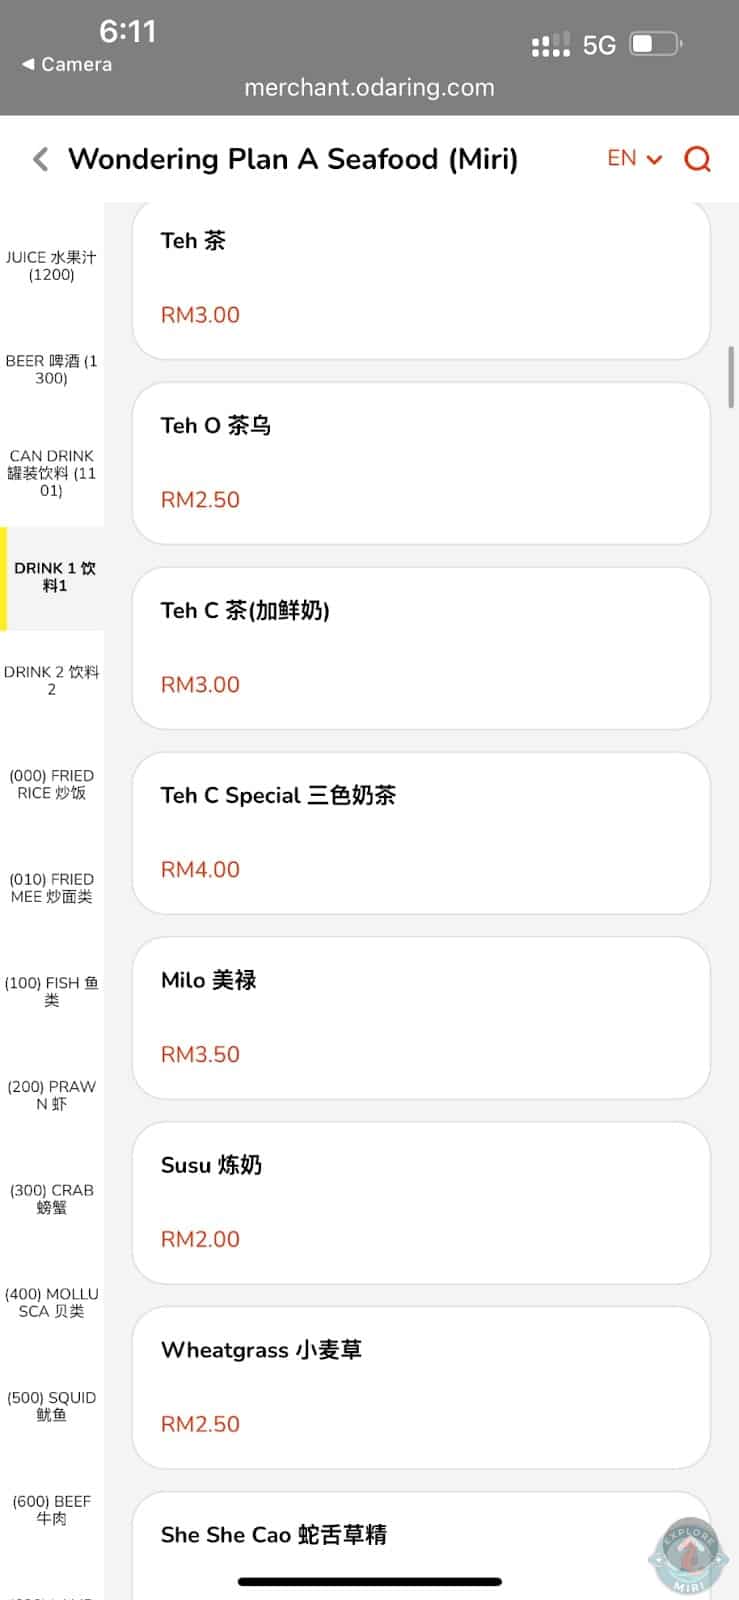
Task: Select the BEER 啤酒 category tab
Action: point(51,369)
